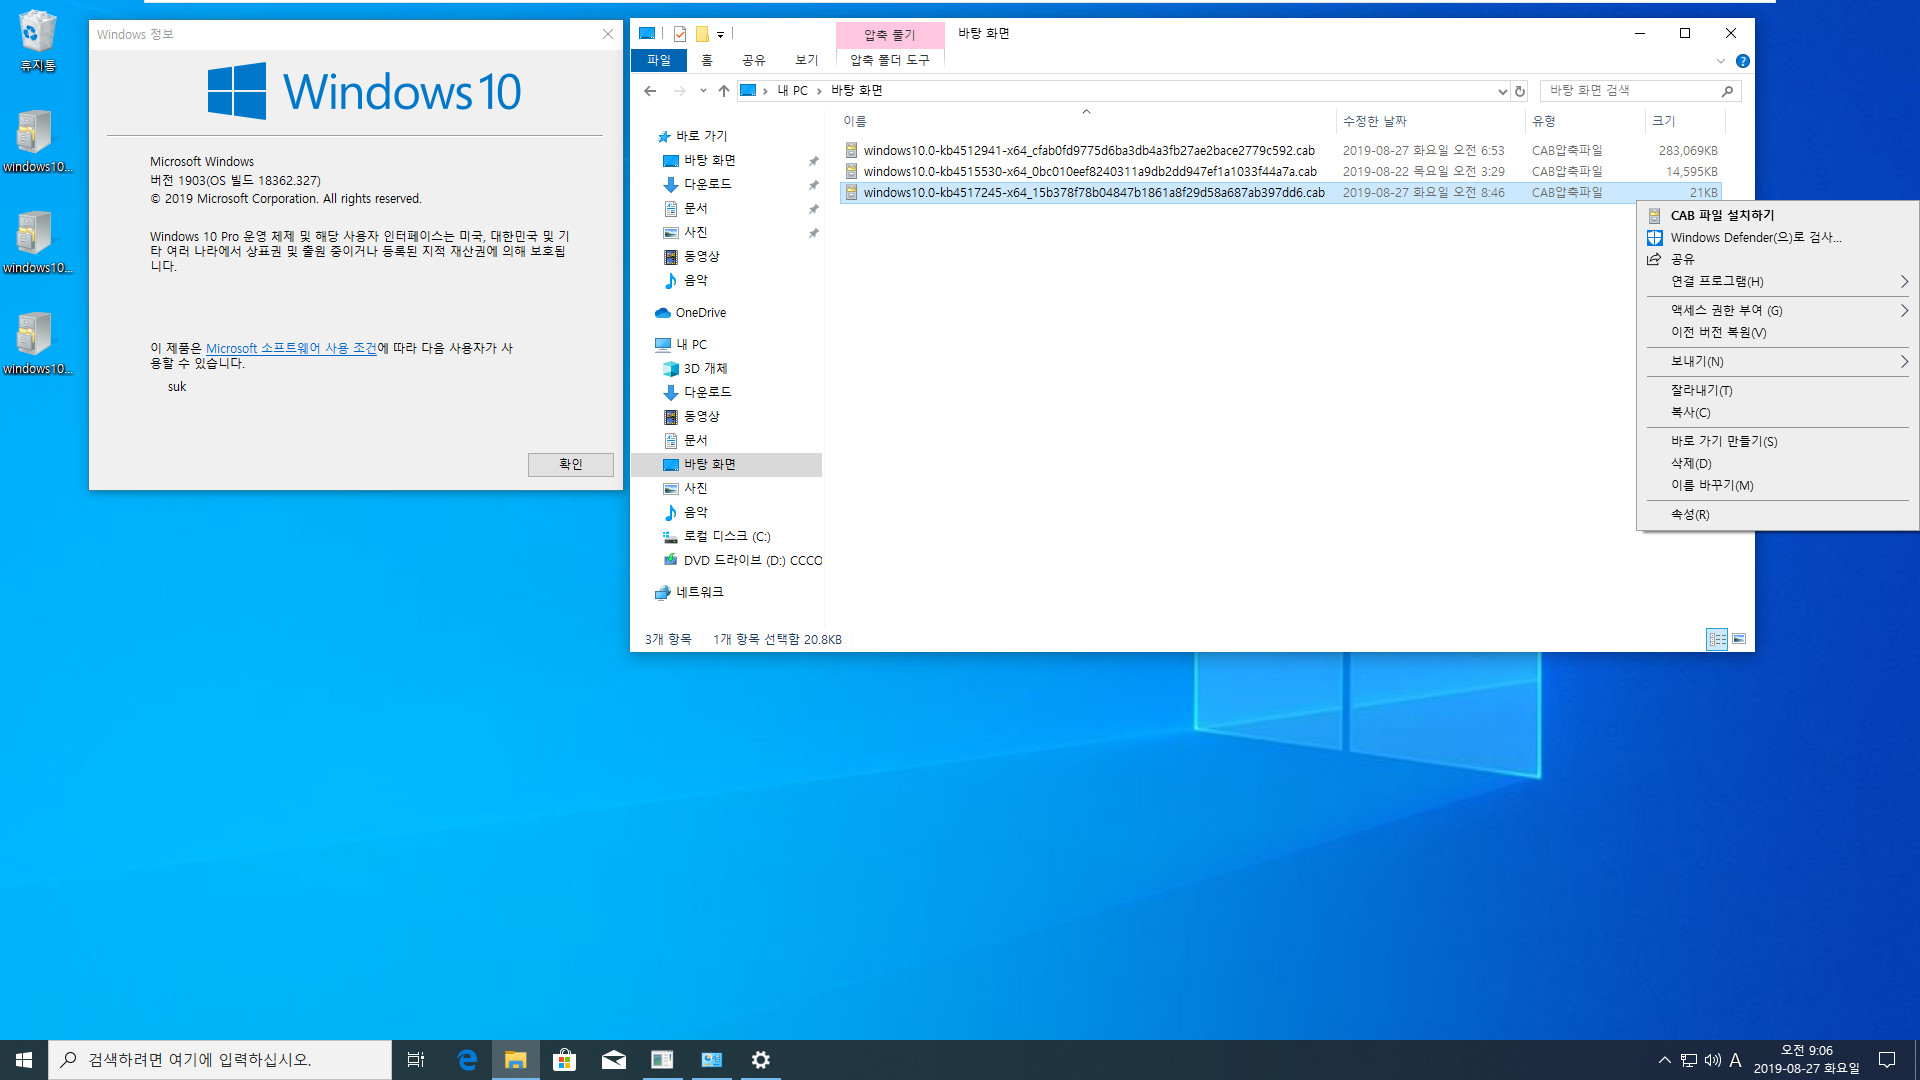The image size is (1920, 1080).
Task: Open the 파일 ribbon tab
Action: coord(659,60)
